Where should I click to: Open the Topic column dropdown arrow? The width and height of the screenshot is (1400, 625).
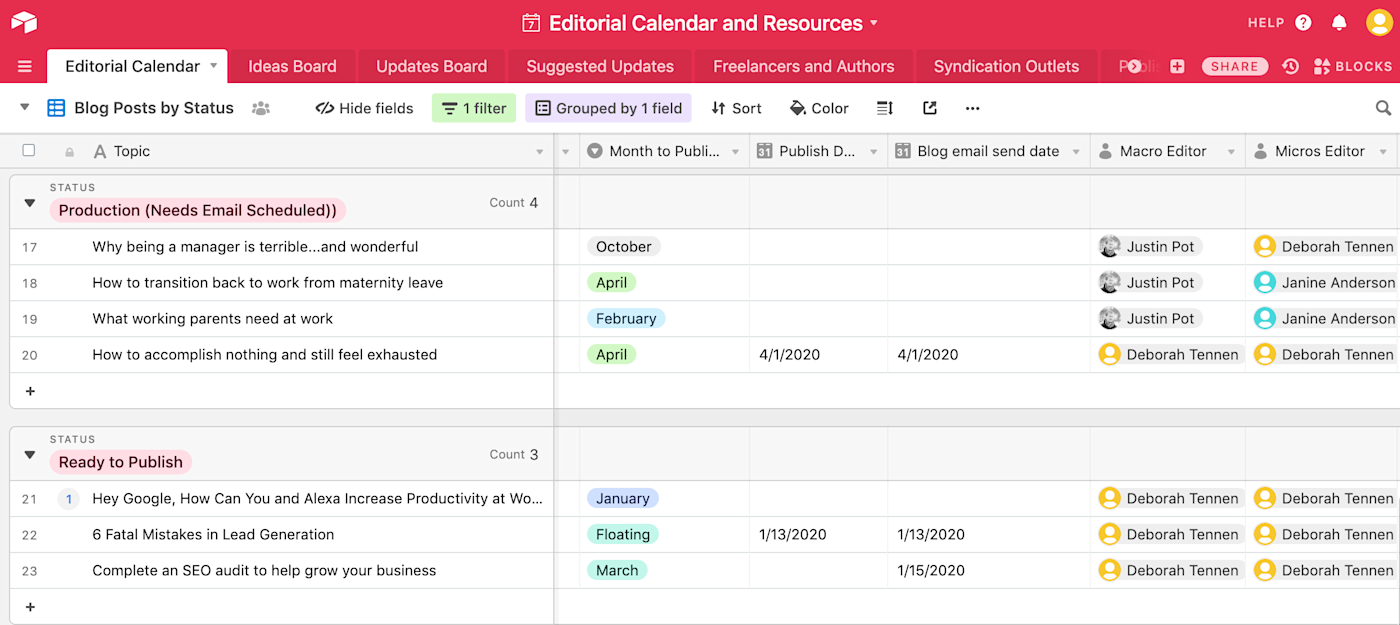pos(540,152)
